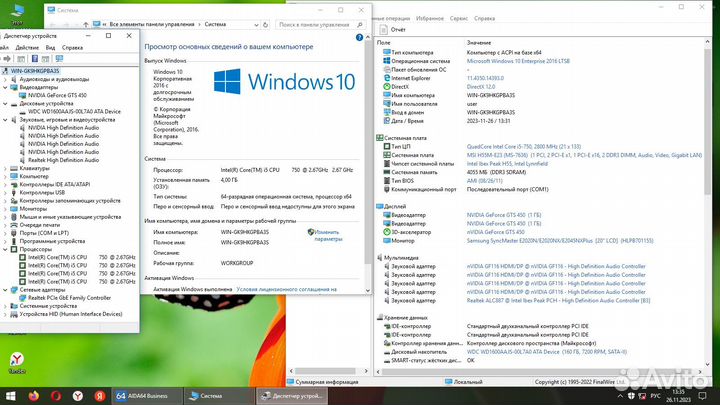Open Справка menu in Device Manager

pyautogui.click(x=72, y=48)
